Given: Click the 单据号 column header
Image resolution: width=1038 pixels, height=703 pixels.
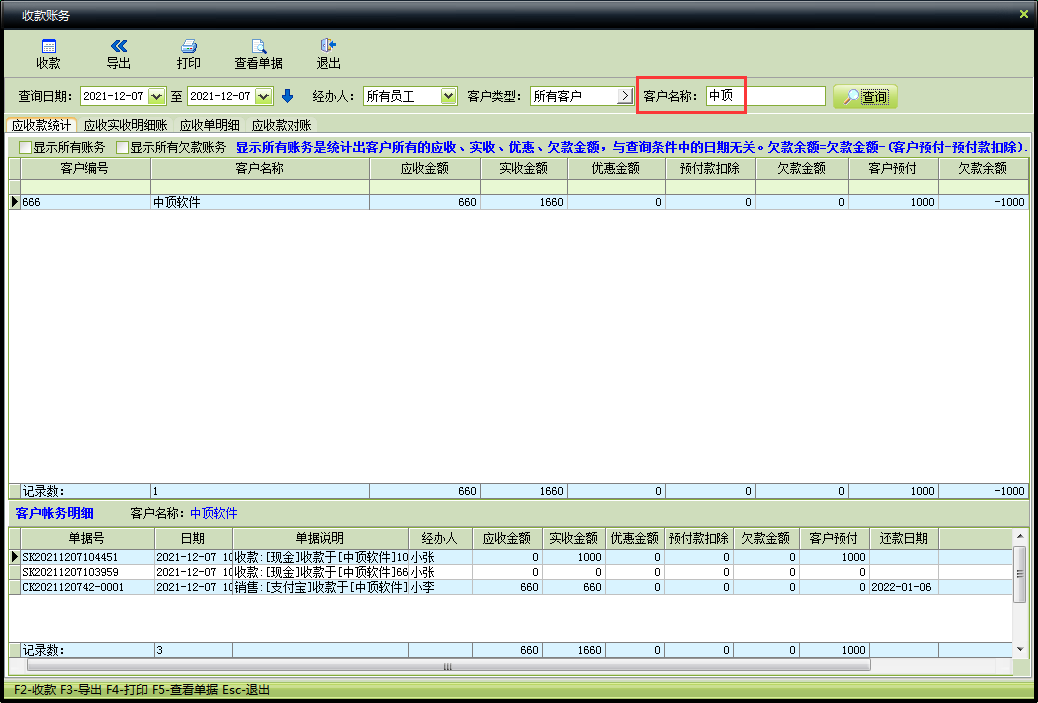Looking at the screenshot, I should (87, 539).
